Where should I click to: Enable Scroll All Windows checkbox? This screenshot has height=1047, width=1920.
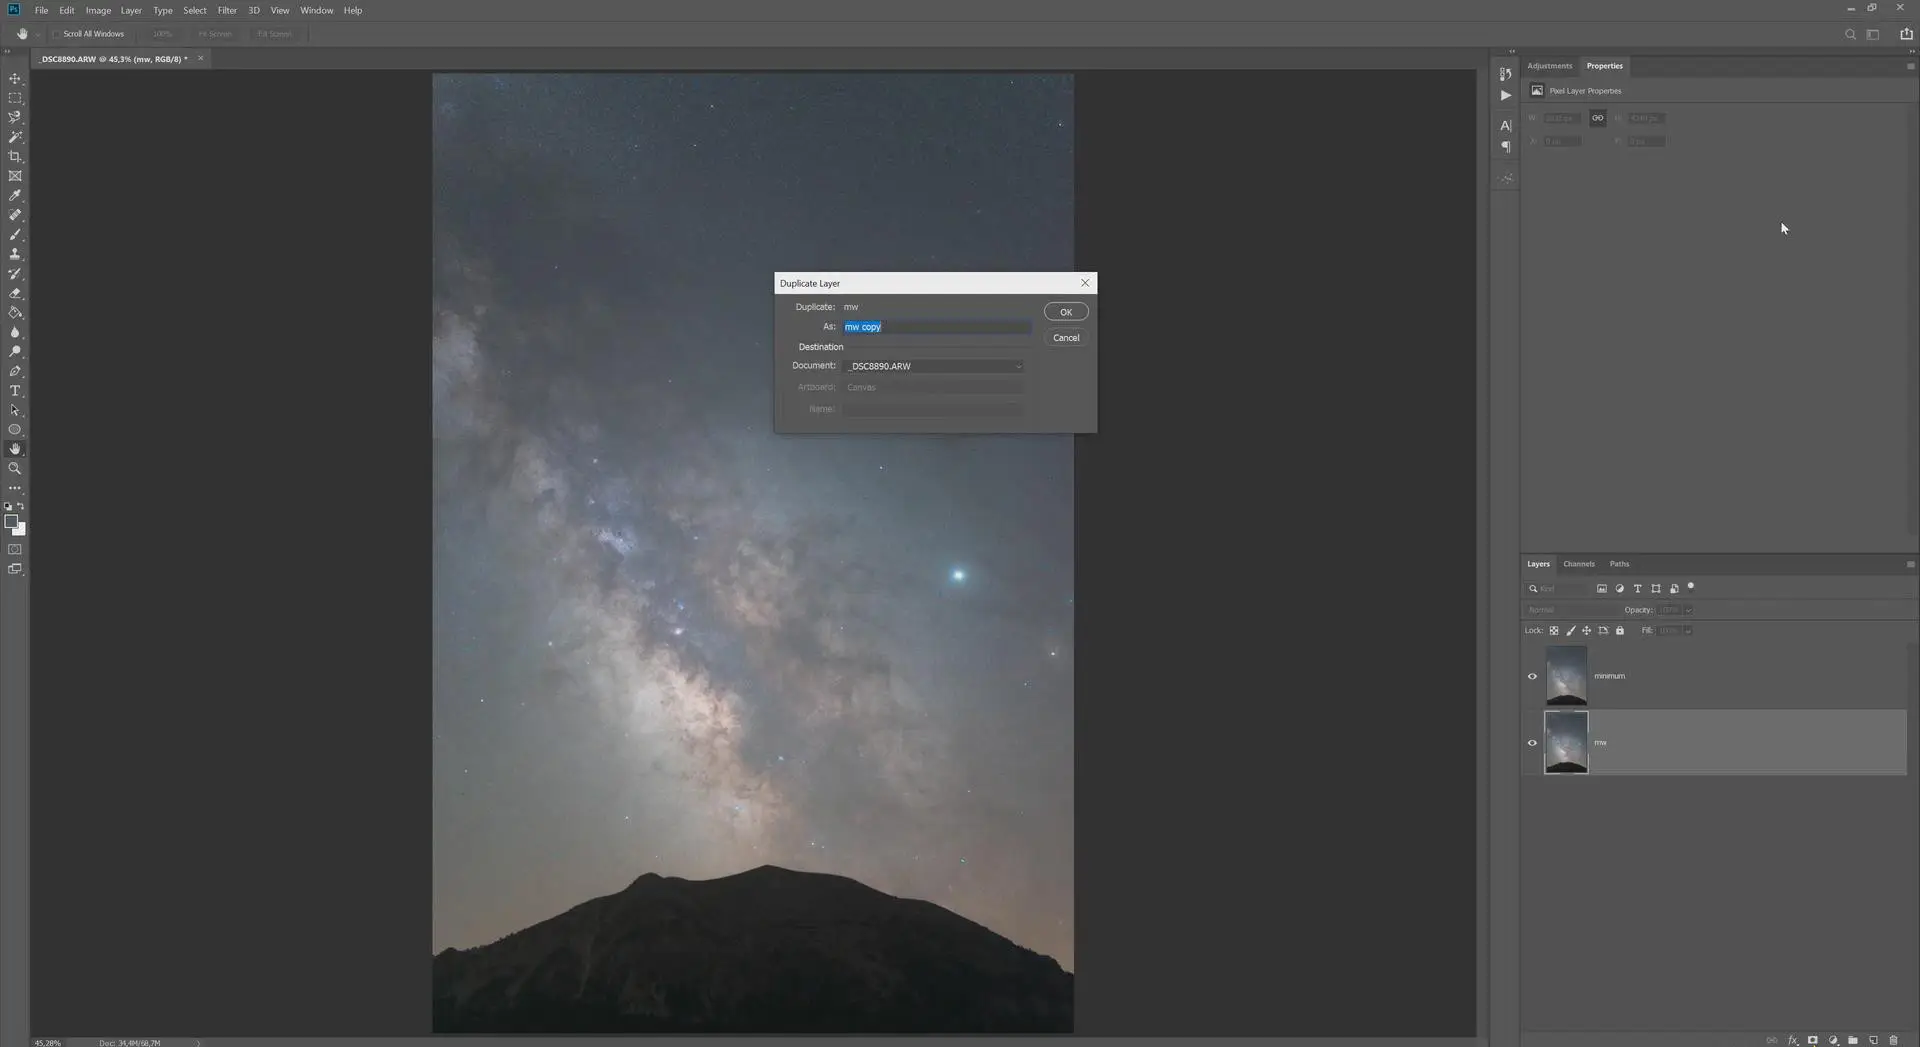coord(56,34)
